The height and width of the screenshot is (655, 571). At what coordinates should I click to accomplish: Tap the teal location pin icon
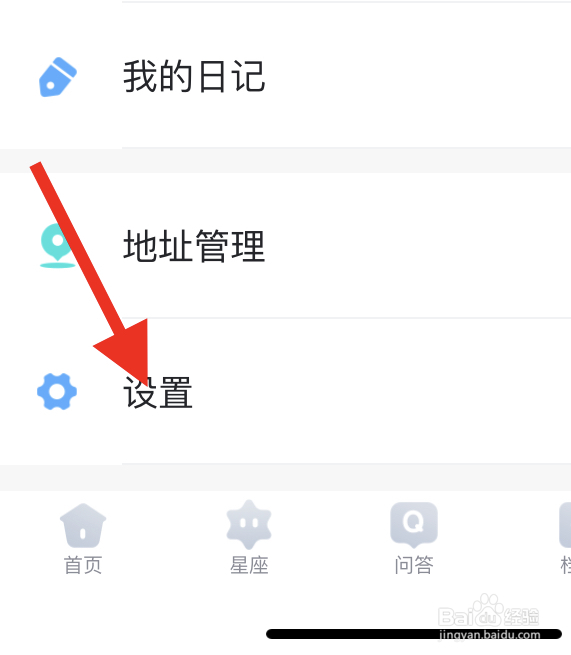pos(57,246)
